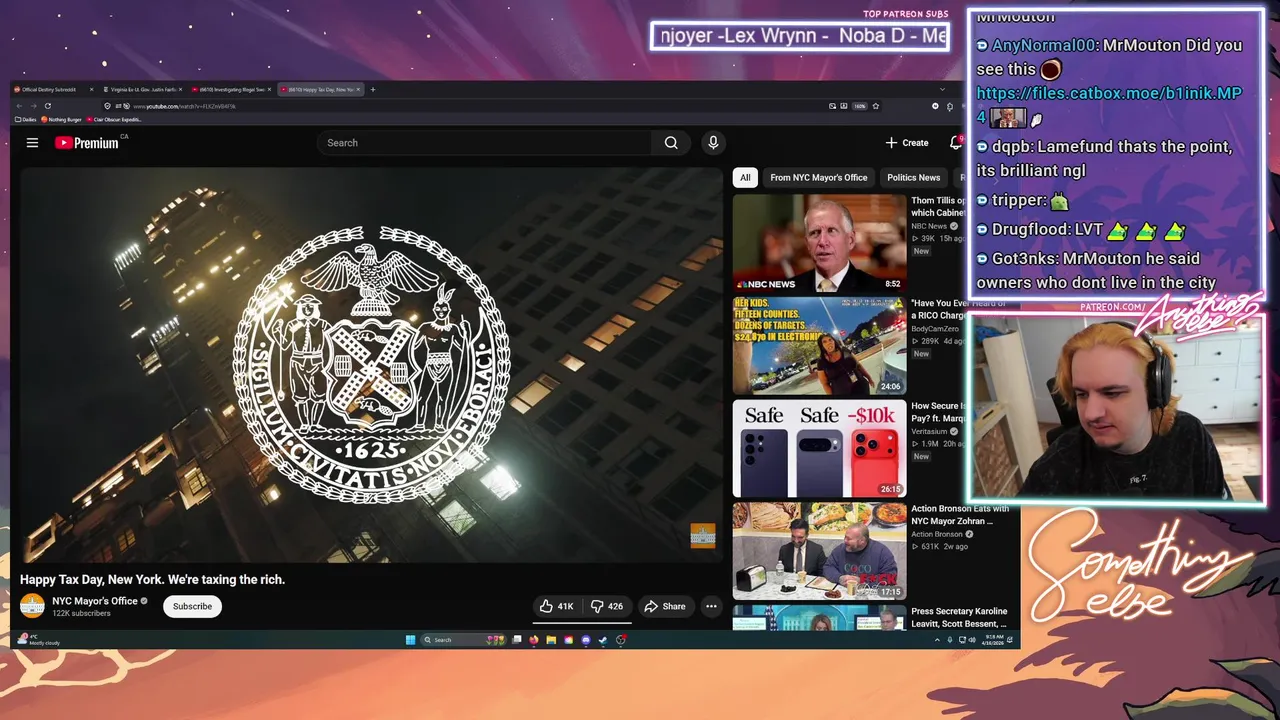Click the '122K subscribers' text

[x=81, y=613]
